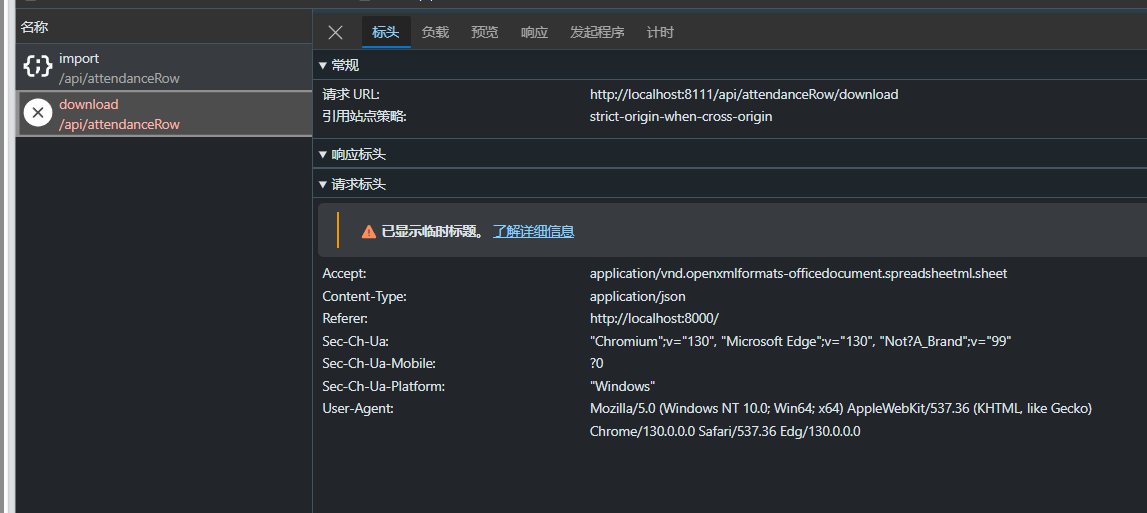Open the 了解详细信息 link
Viewport: 1147px width, 513px height.
point(533,231)
